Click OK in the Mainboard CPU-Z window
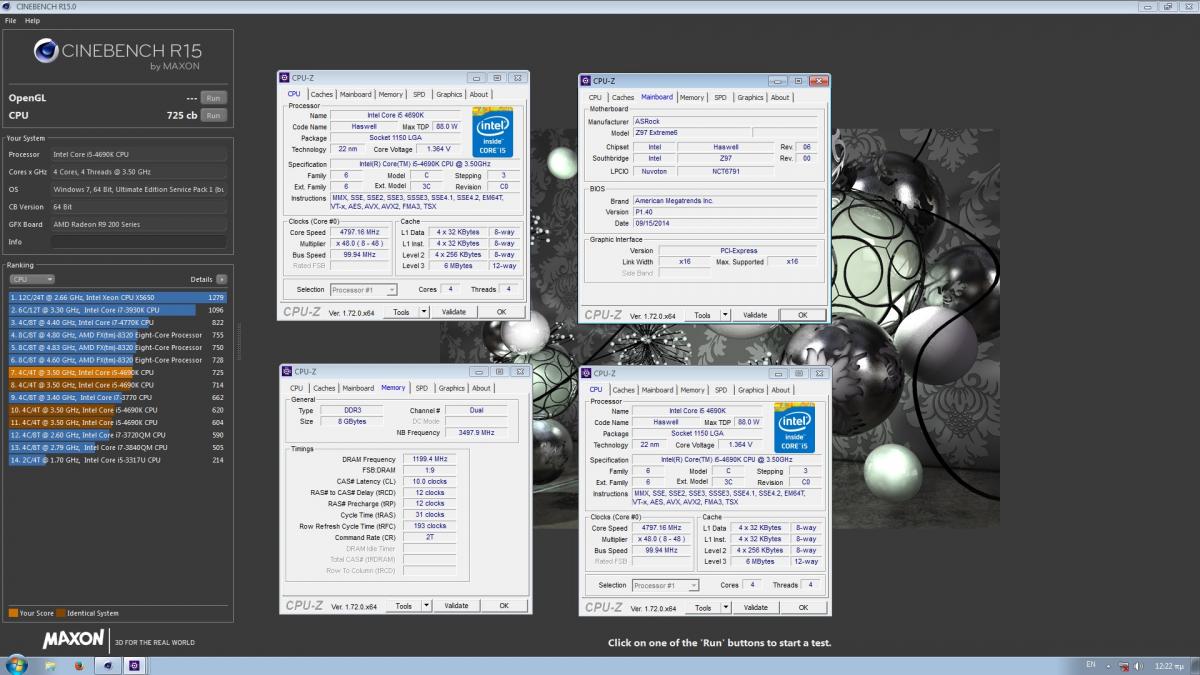Image resolution: width=1200 pixels, height=675 pixels. pyautogui.click(x=802, y=315)
